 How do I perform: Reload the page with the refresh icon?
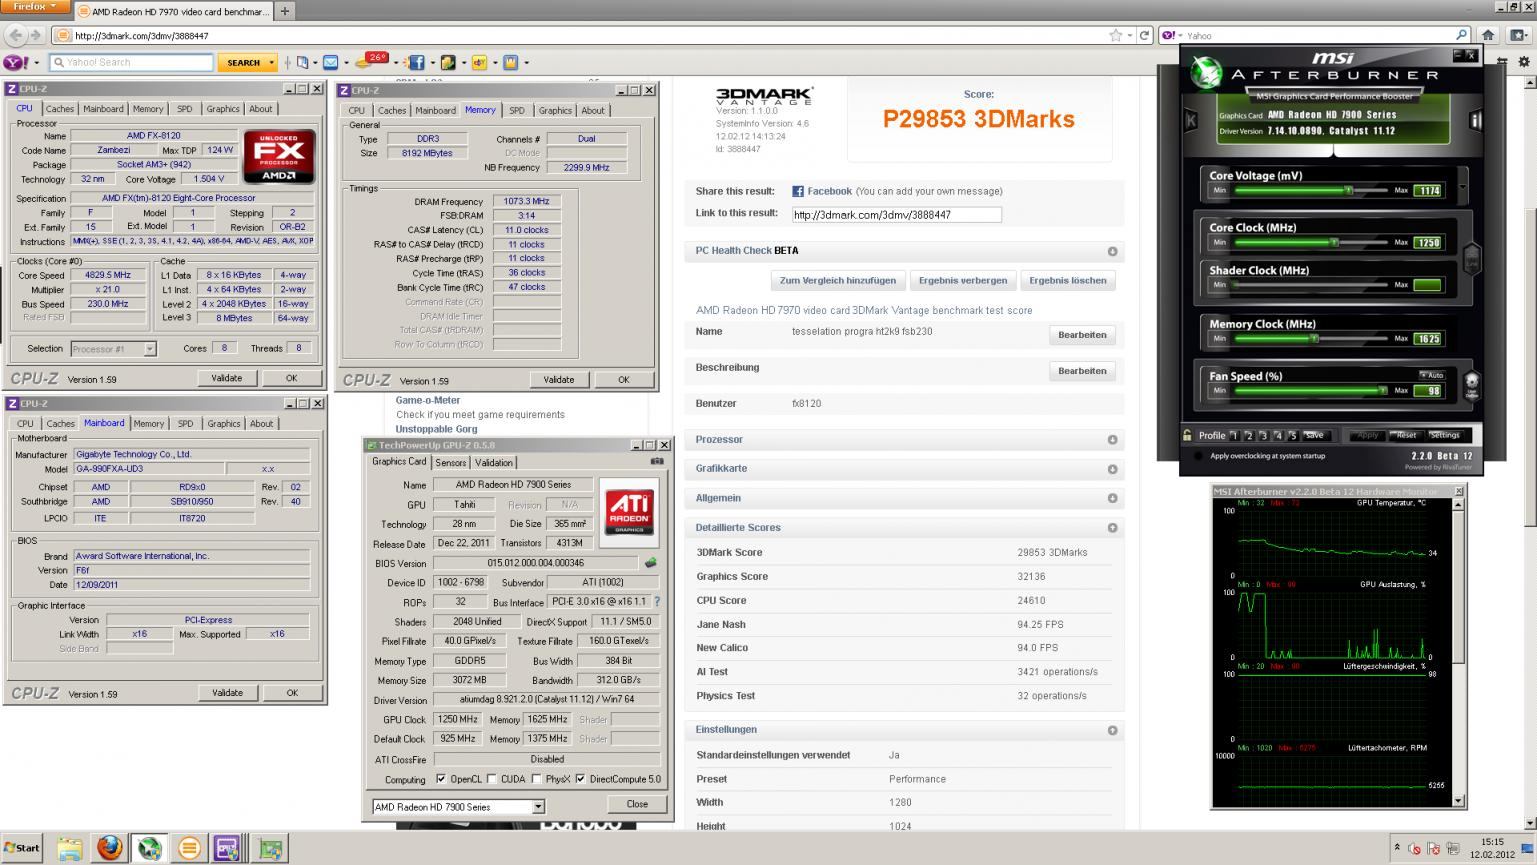[x=1145, y=35]
